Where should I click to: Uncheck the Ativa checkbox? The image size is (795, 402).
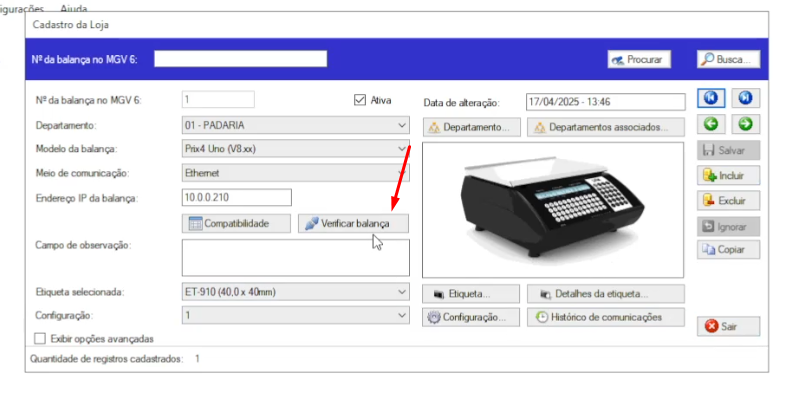[x=361, y=100]
